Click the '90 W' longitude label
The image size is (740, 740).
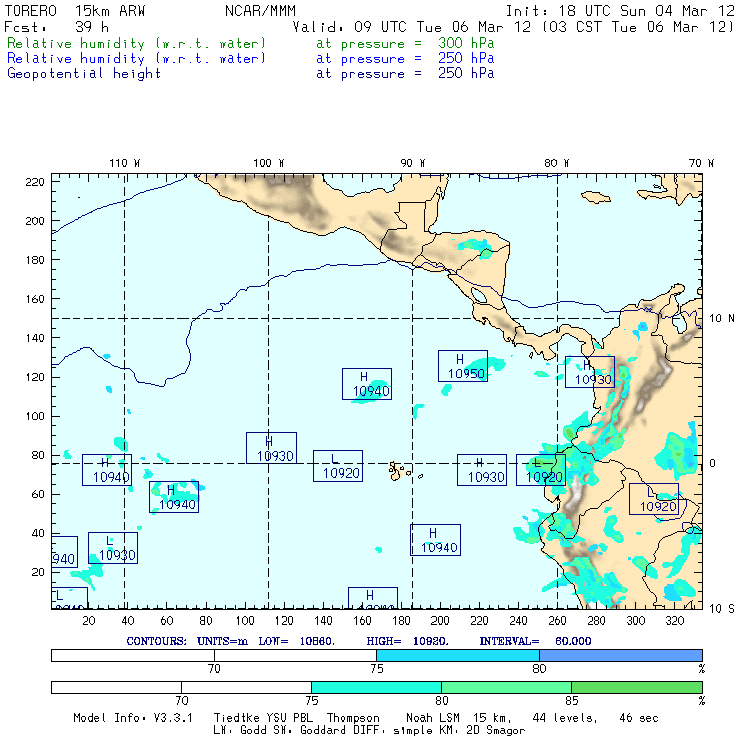(x=412, y=163)
